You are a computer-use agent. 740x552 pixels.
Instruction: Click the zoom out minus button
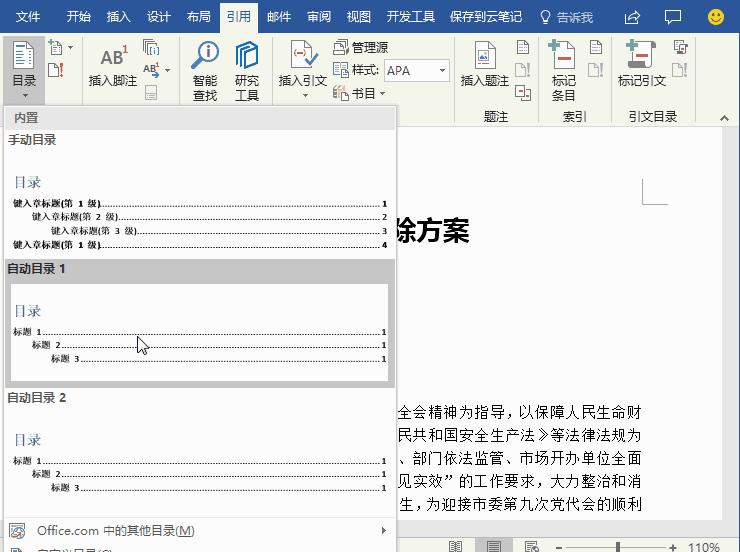(559, 547)
